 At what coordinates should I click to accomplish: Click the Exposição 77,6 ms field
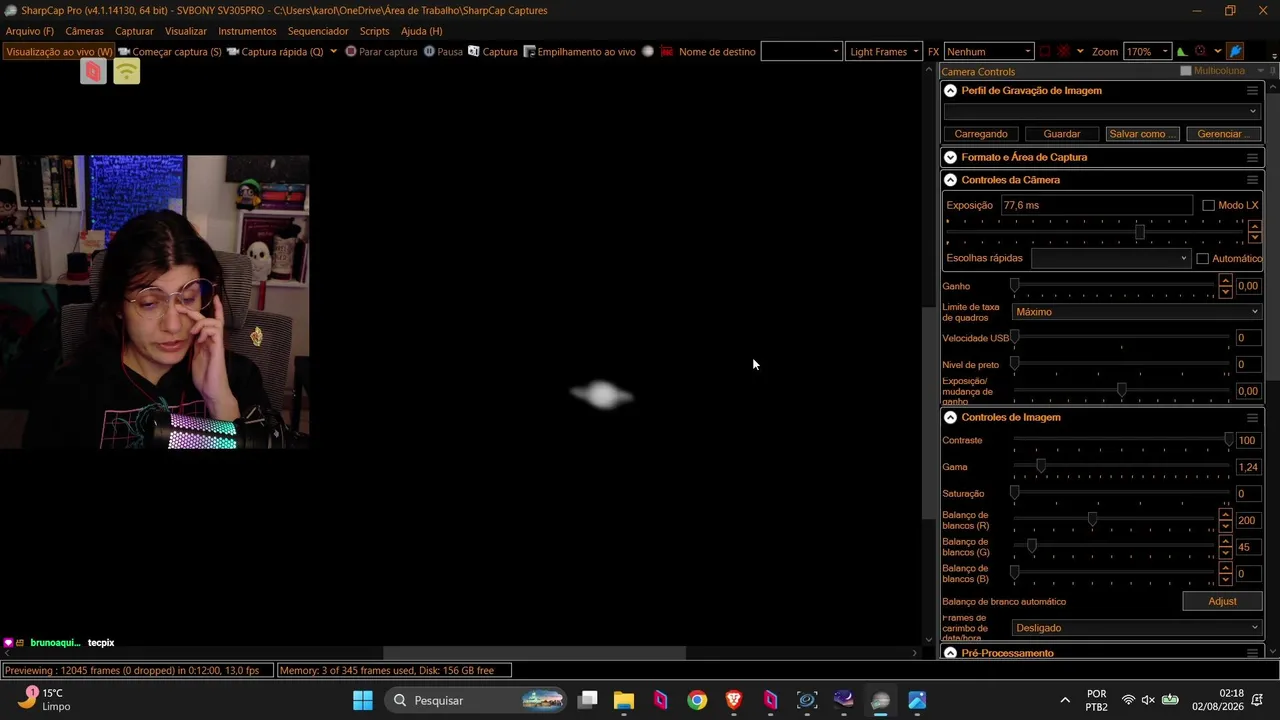[x=1097, y=205]
